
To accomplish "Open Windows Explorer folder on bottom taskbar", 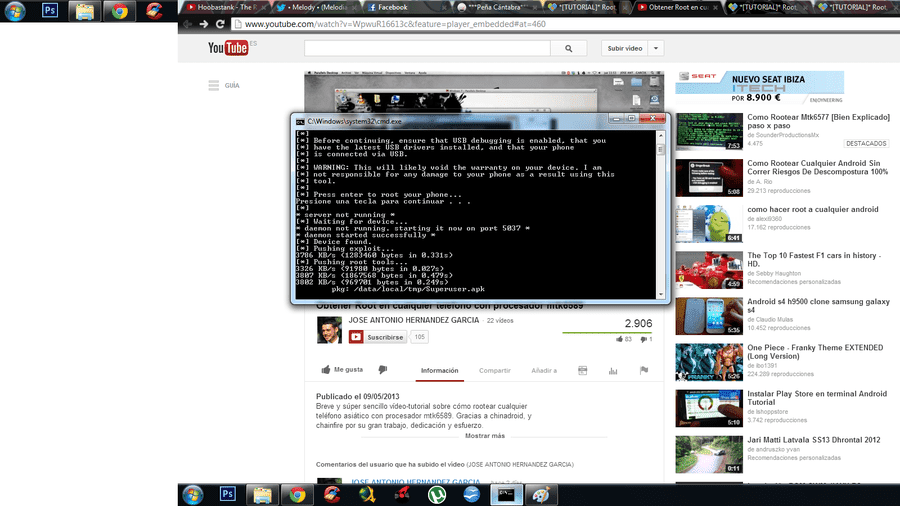I will click(x=262, y=495).
